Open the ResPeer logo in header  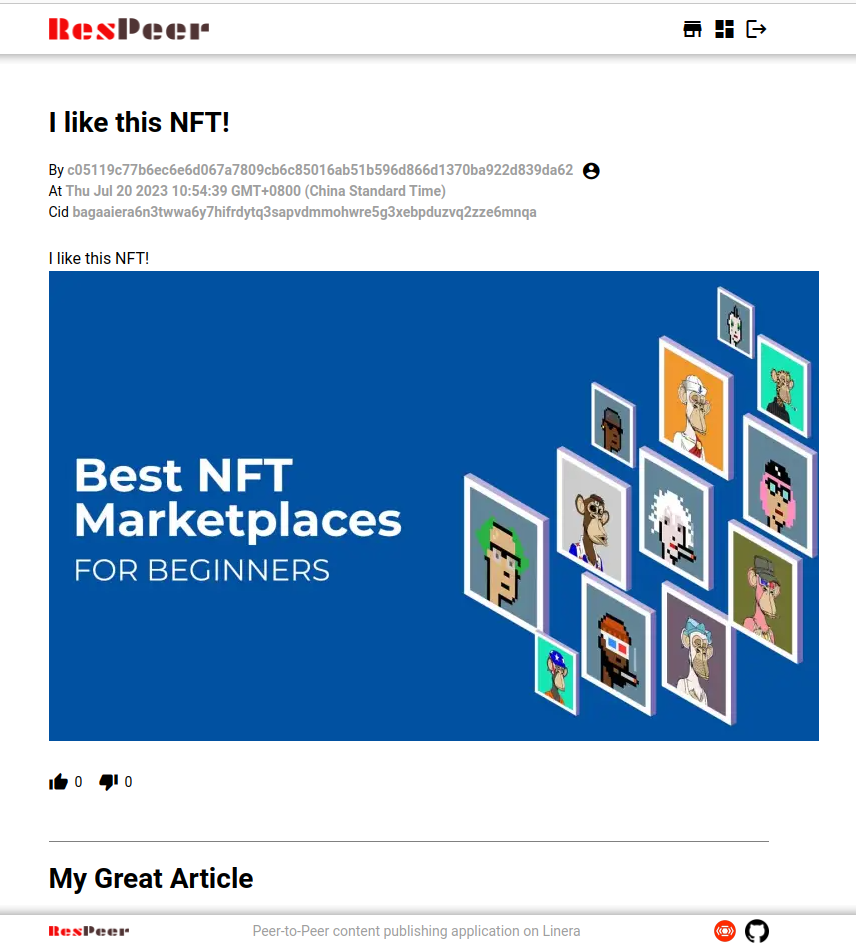coord(129,29)
